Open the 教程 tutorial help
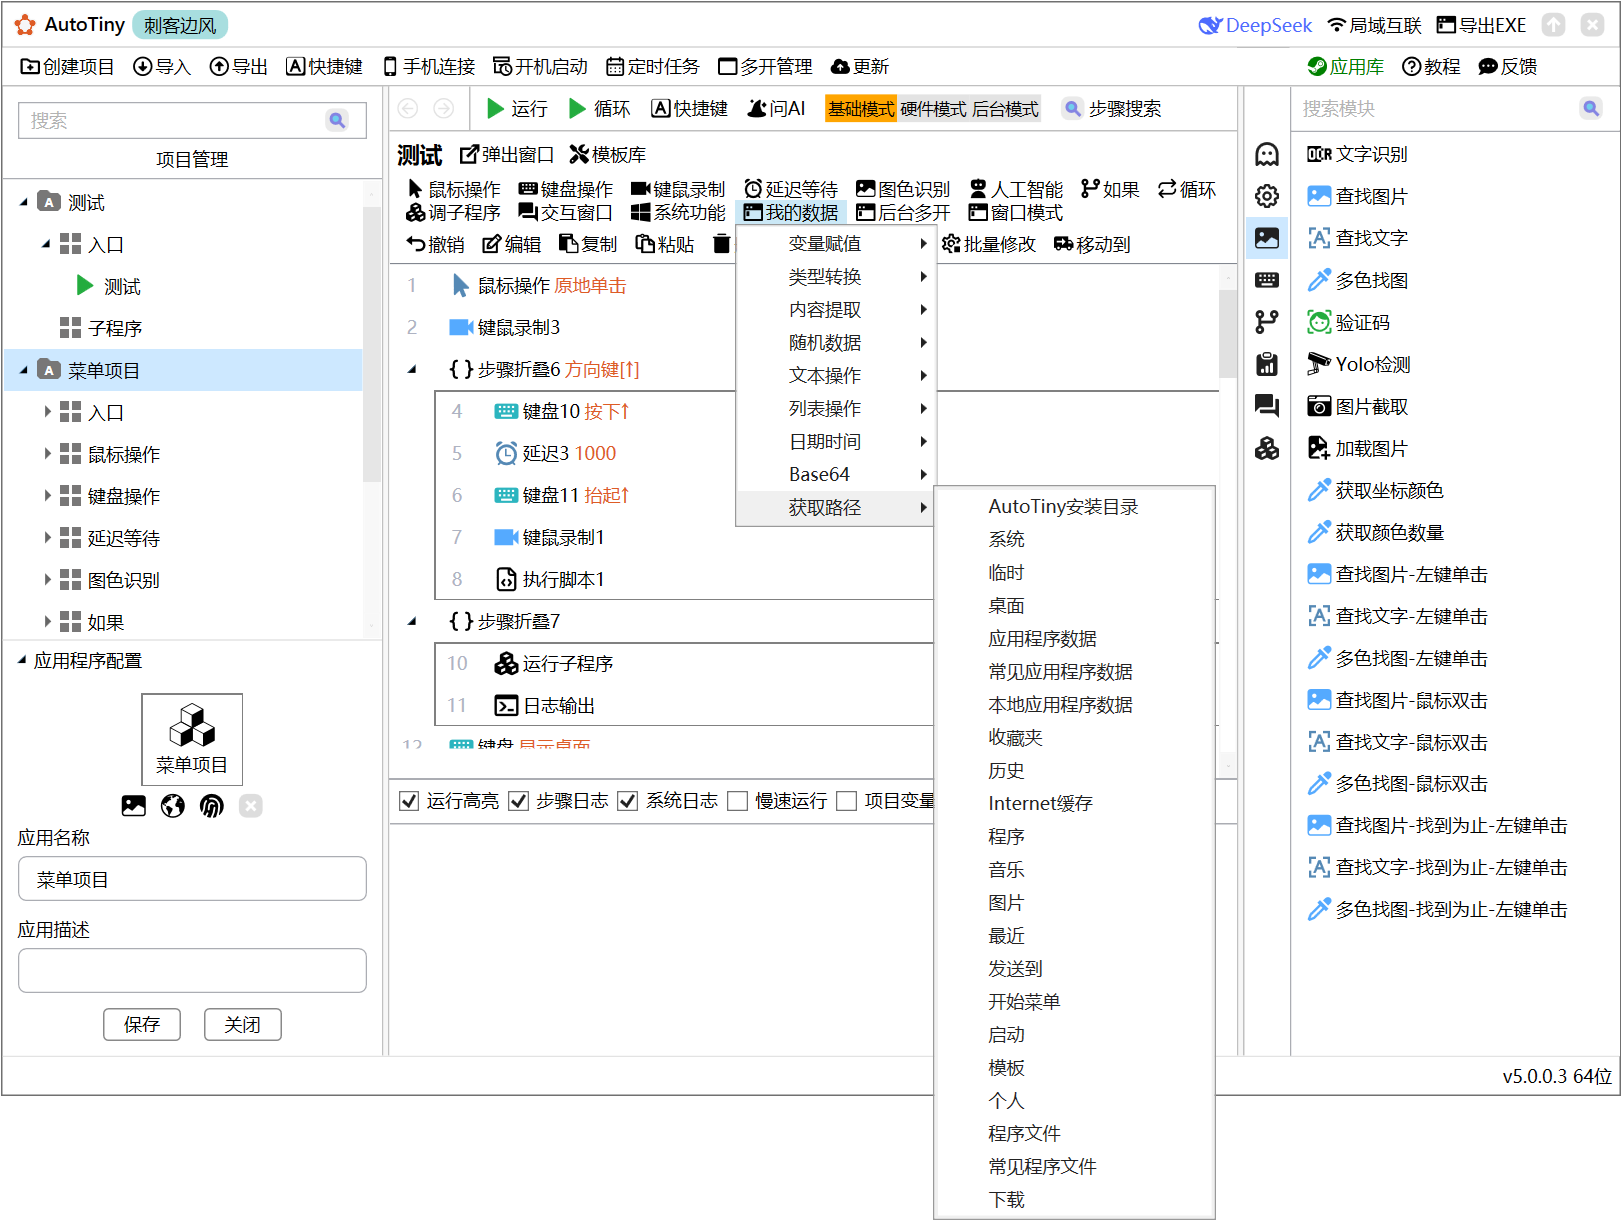 (x=1431, y=67)
